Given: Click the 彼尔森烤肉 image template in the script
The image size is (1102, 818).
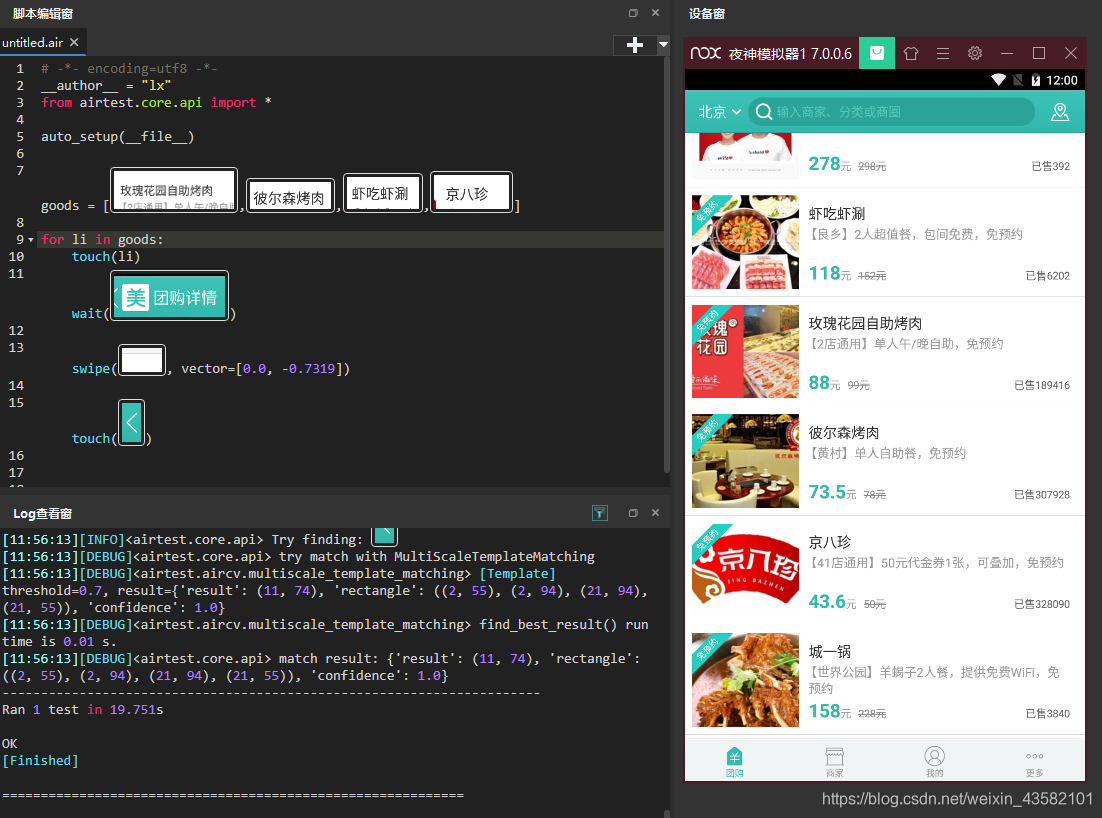Looking at the screenshot, I should coord(290,195).
